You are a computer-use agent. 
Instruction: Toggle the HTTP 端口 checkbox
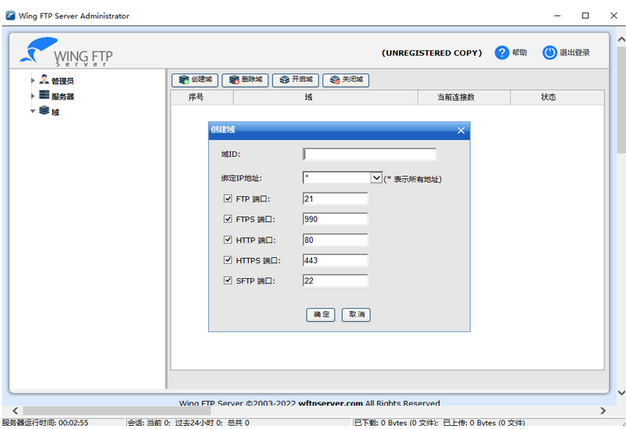click(228, 239)
